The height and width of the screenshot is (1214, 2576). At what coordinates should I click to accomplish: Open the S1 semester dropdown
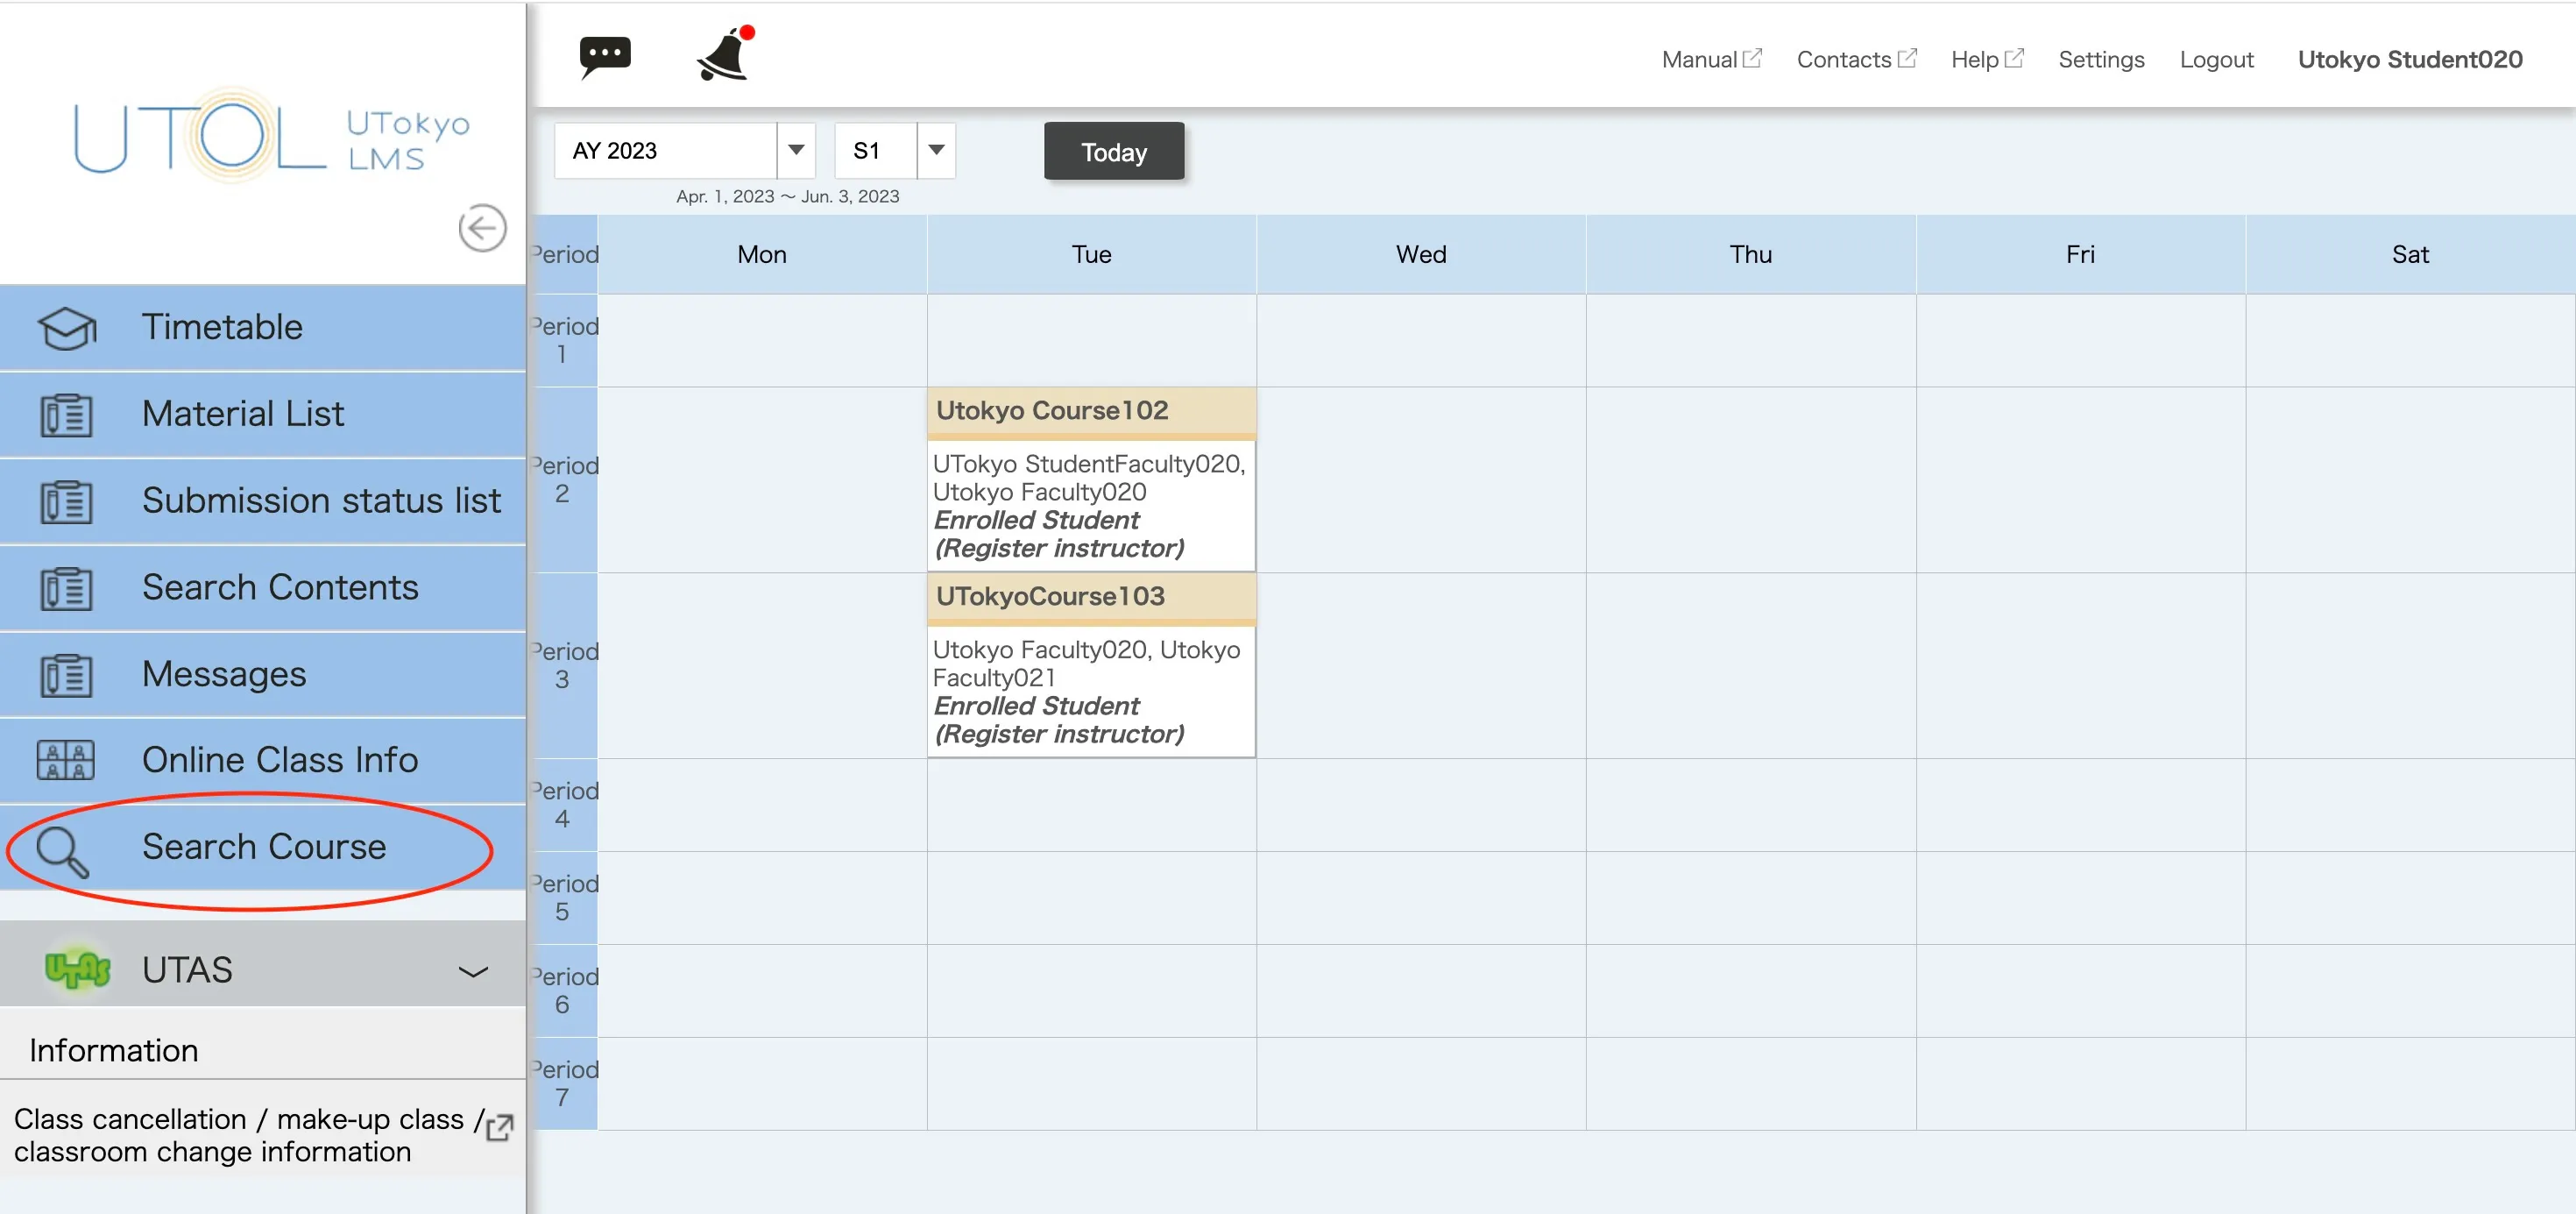[936, 151]
